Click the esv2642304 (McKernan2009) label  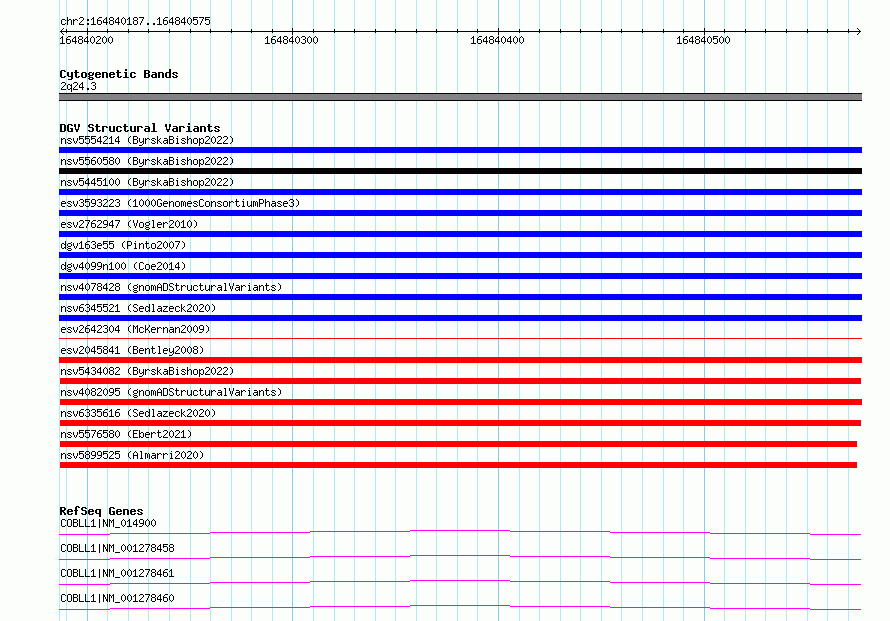tap(135, 329)
